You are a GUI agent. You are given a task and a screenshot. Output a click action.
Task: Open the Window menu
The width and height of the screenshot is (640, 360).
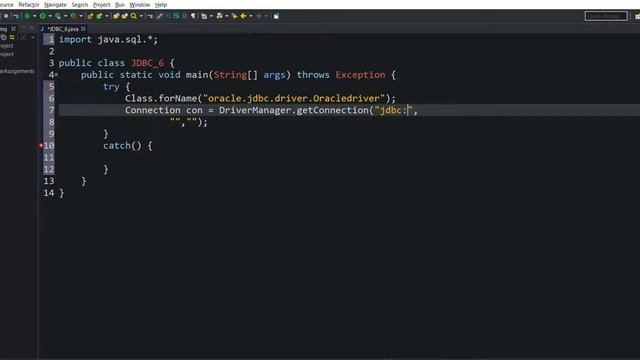[x=140, y=4]
